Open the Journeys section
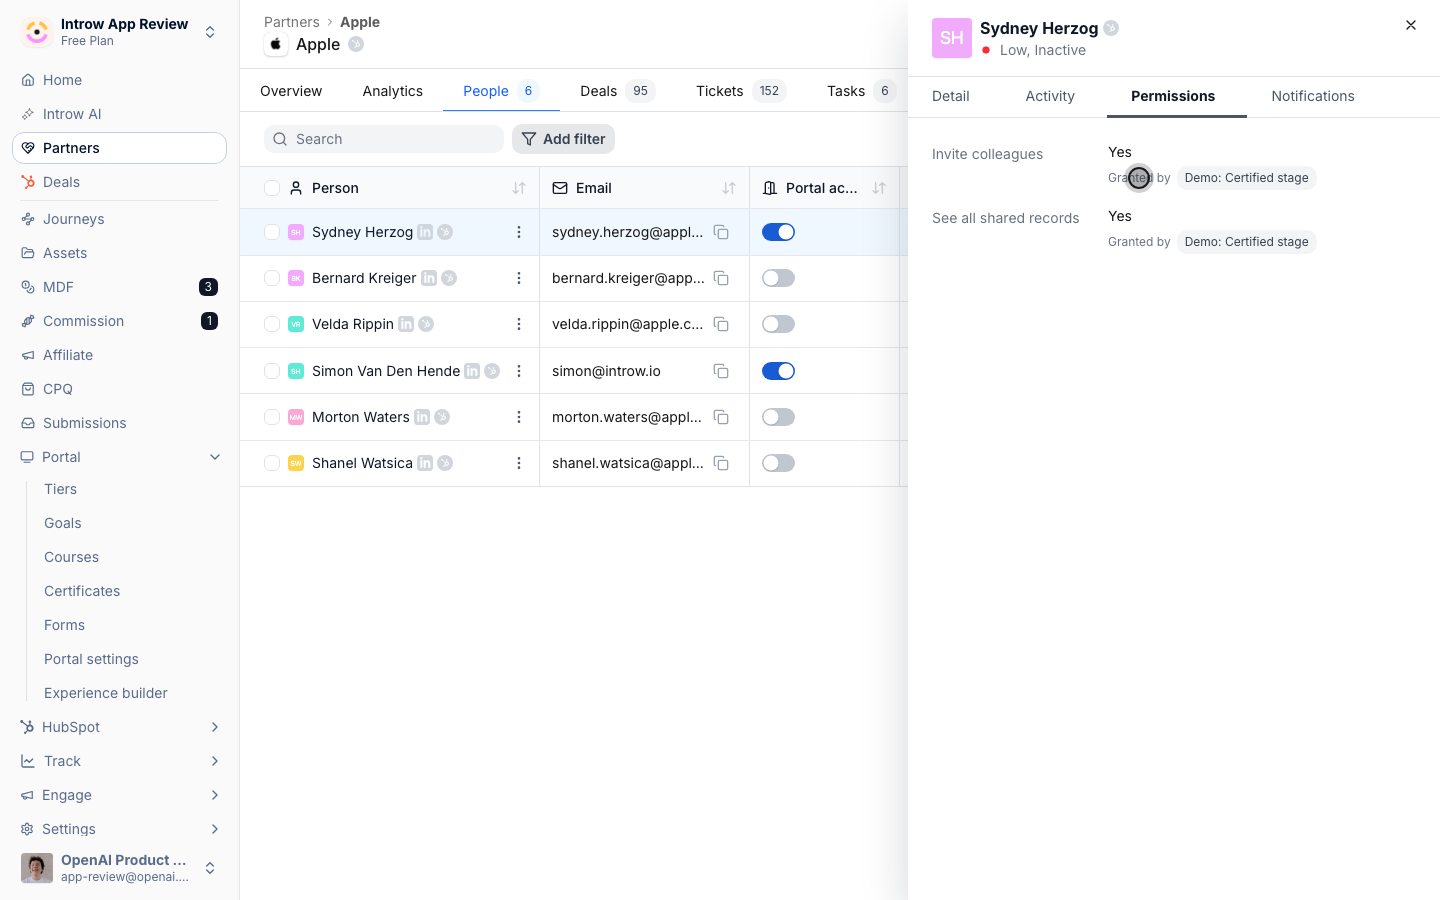The width and height of the screenshot is (1440, 900). (x=119, y=219)
